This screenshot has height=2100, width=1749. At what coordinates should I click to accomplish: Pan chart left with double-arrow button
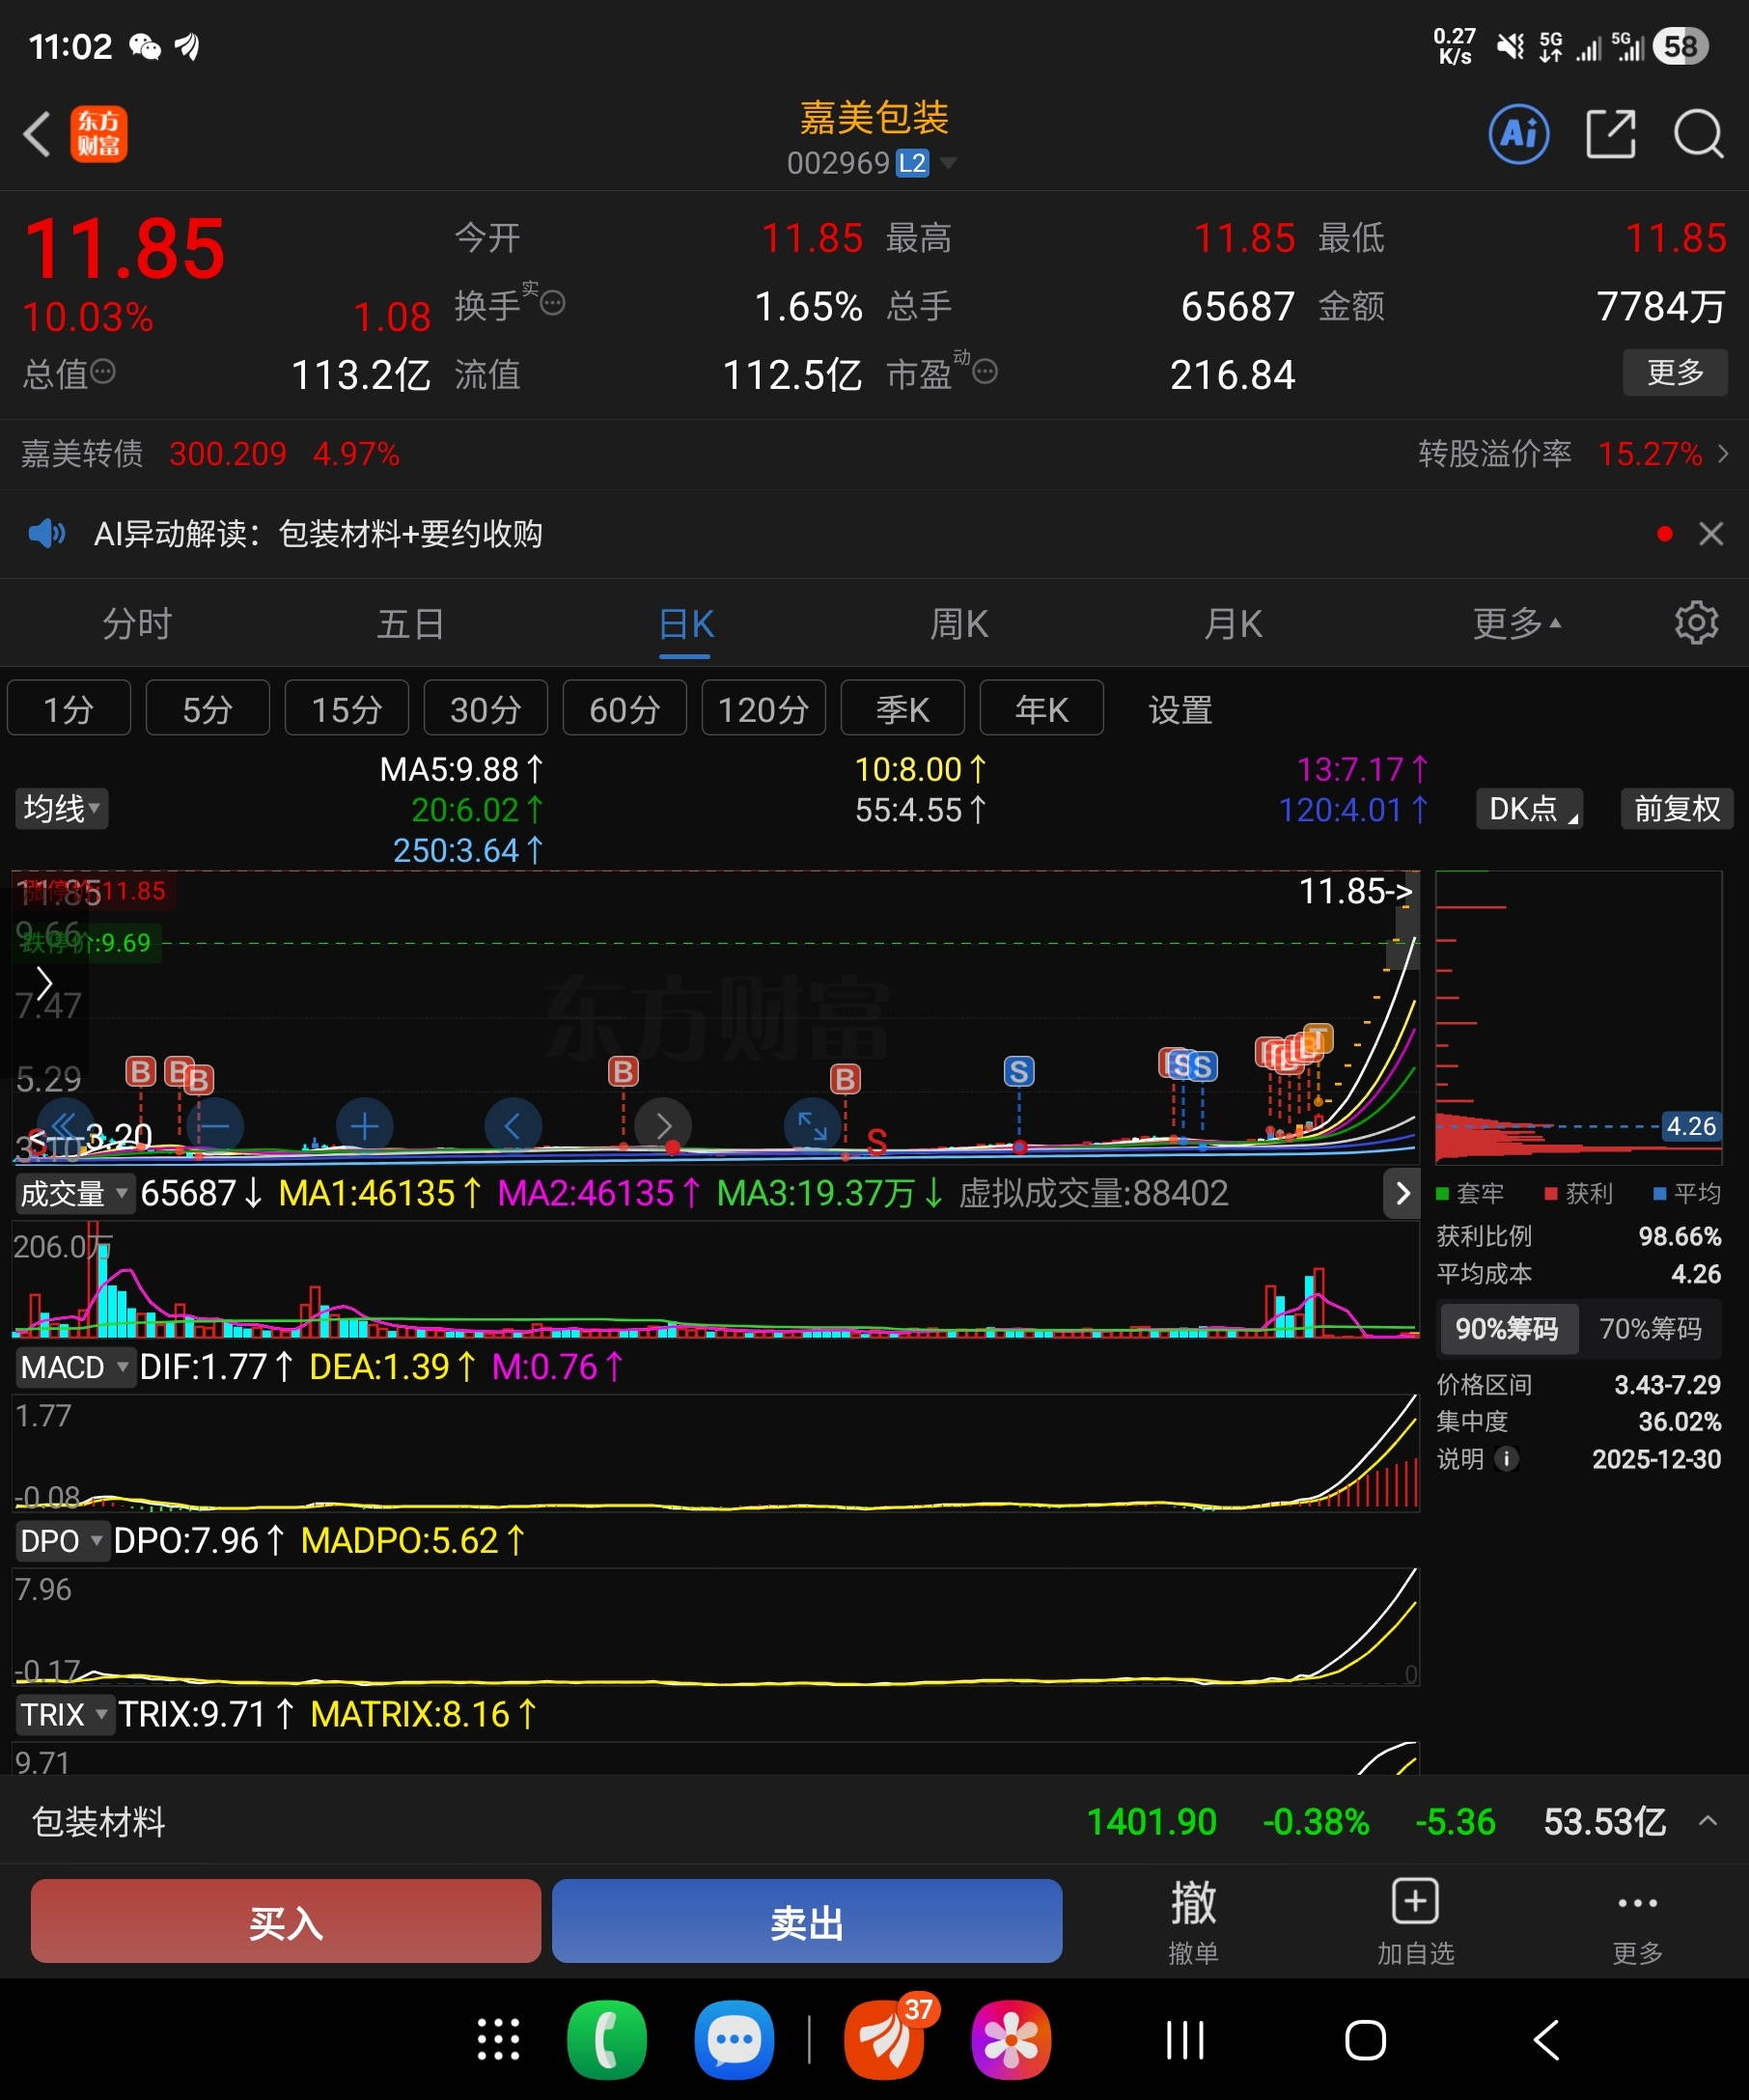65,1125
